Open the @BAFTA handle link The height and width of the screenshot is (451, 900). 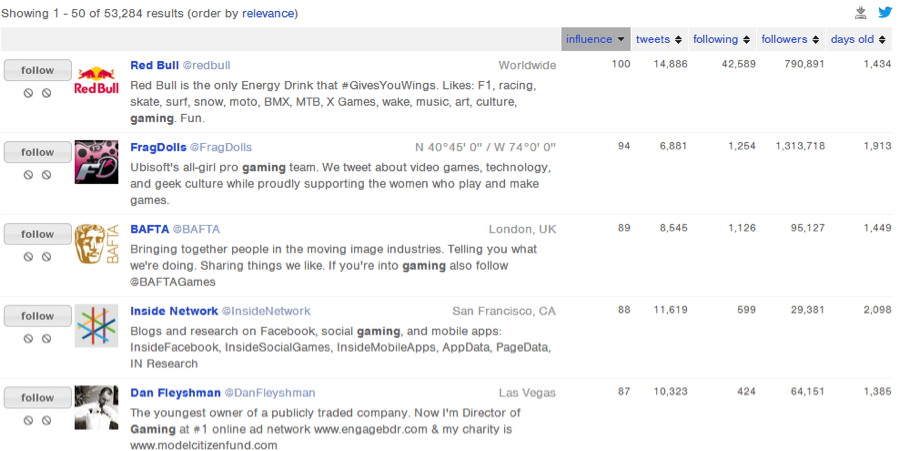(x=196, y=229)
